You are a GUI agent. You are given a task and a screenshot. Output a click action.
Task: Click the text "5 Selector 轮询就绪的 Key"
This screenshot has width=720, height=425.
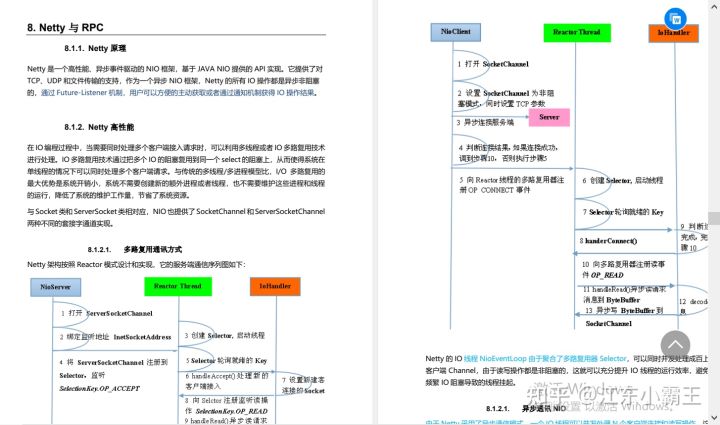click(x=226, y=361)
